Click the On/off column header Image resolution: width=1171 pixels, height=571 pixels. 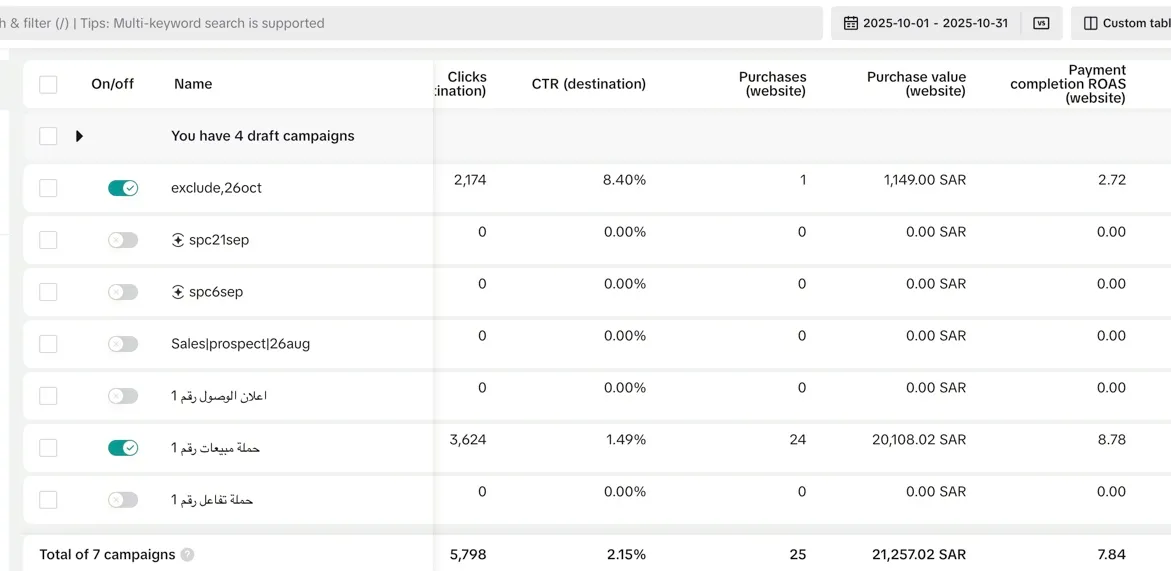click(x=113, y=84)
